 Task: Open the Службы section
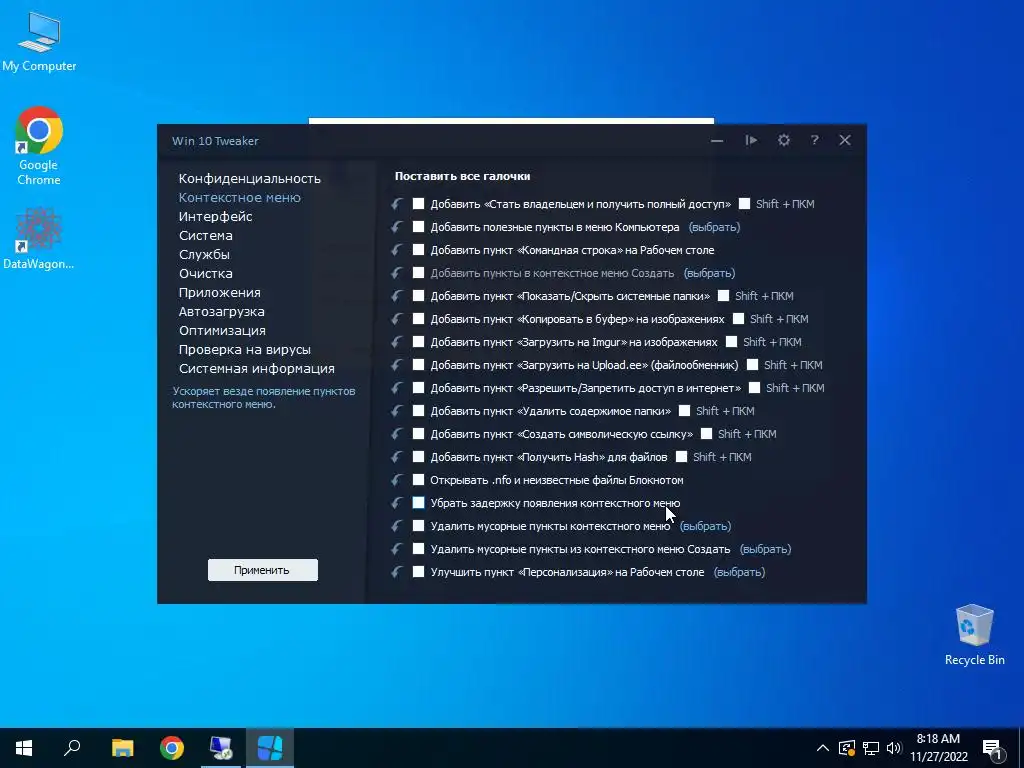204,254
